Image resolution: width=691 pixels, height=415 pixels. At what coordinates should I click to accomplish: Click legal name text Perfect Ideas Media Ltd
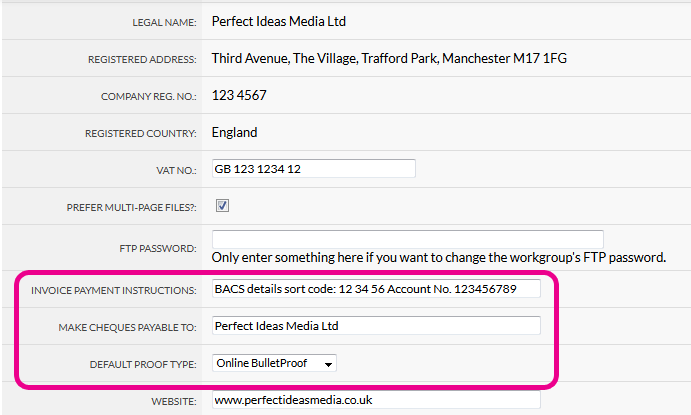(x=279, y=22)
